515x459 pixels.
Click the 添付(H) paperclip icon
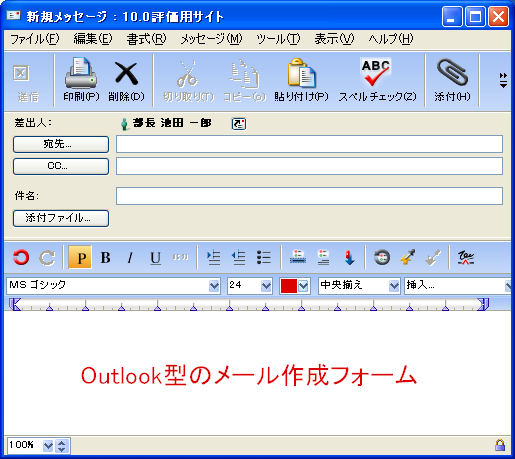[x=452, y=72]
